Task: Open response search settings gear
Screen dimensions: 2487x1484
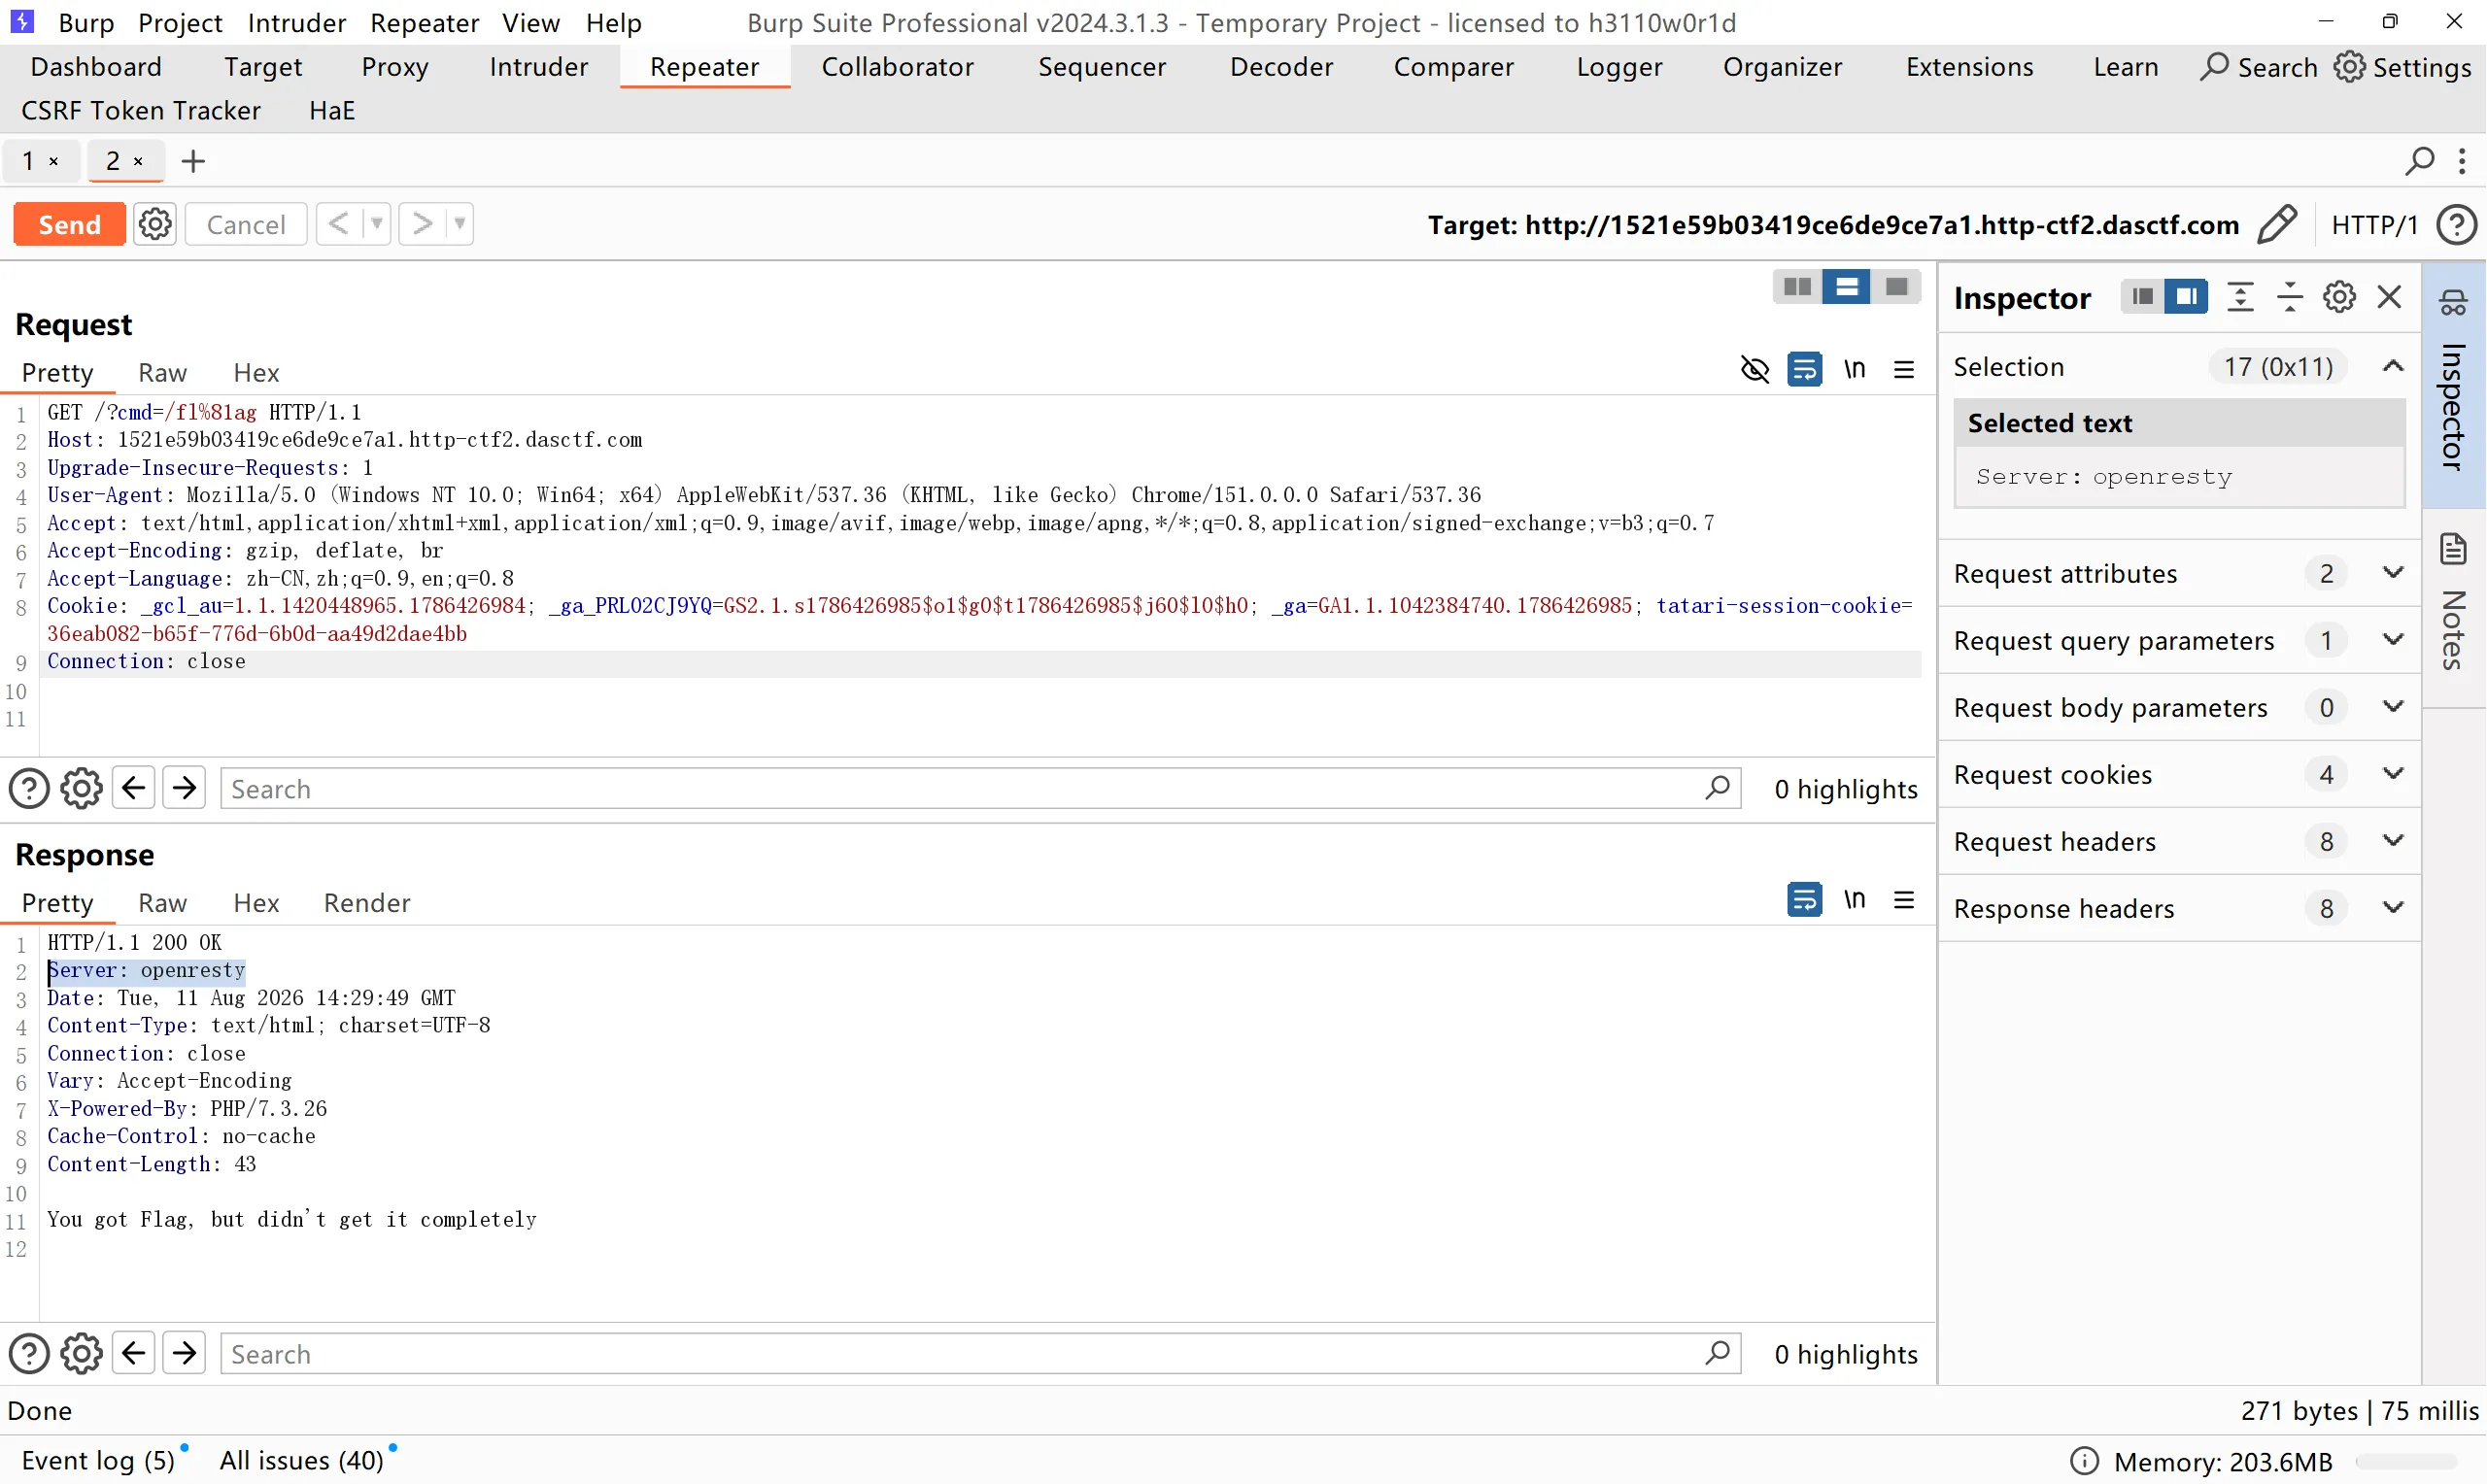Action: [x=81, y=1353]
